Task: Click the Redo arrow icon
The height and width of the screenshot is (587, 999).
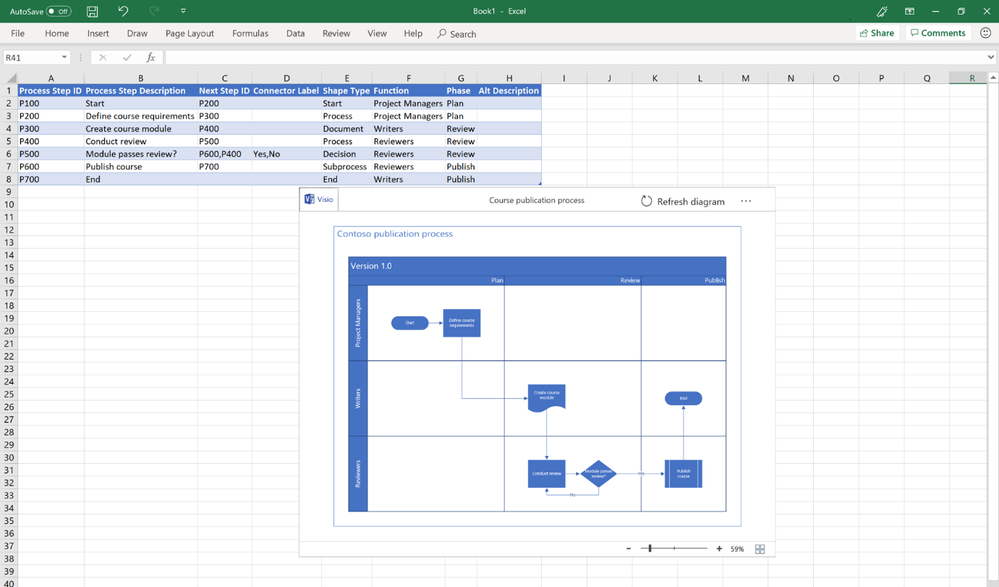Action: [x=154, y=11]
